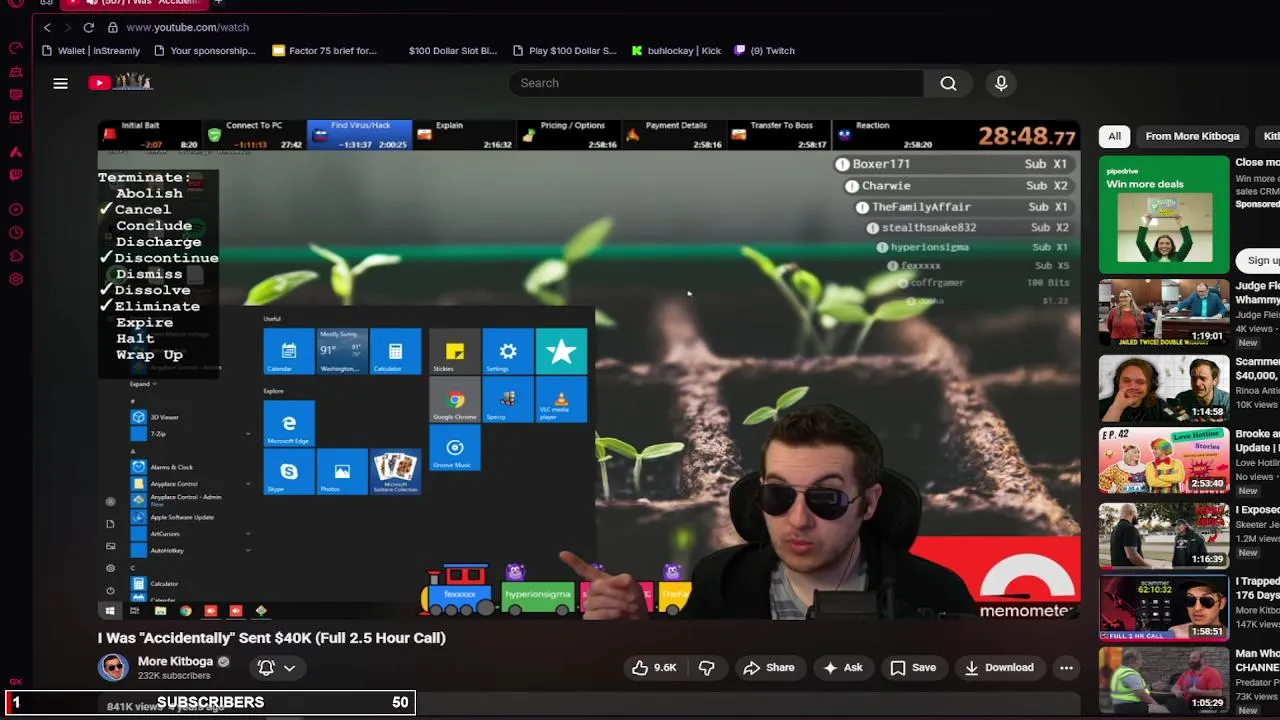Click the browser forward arrow

[x=68, y=27]
